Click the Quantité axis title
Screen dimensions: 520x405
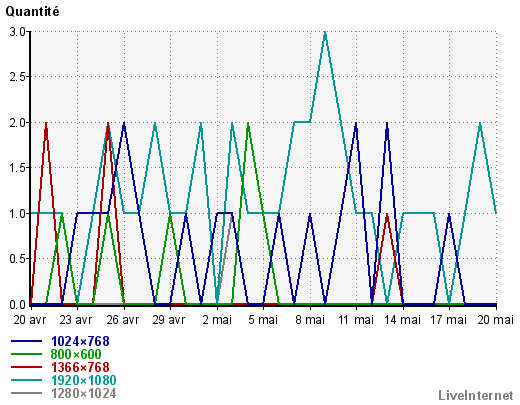point(32,12)
